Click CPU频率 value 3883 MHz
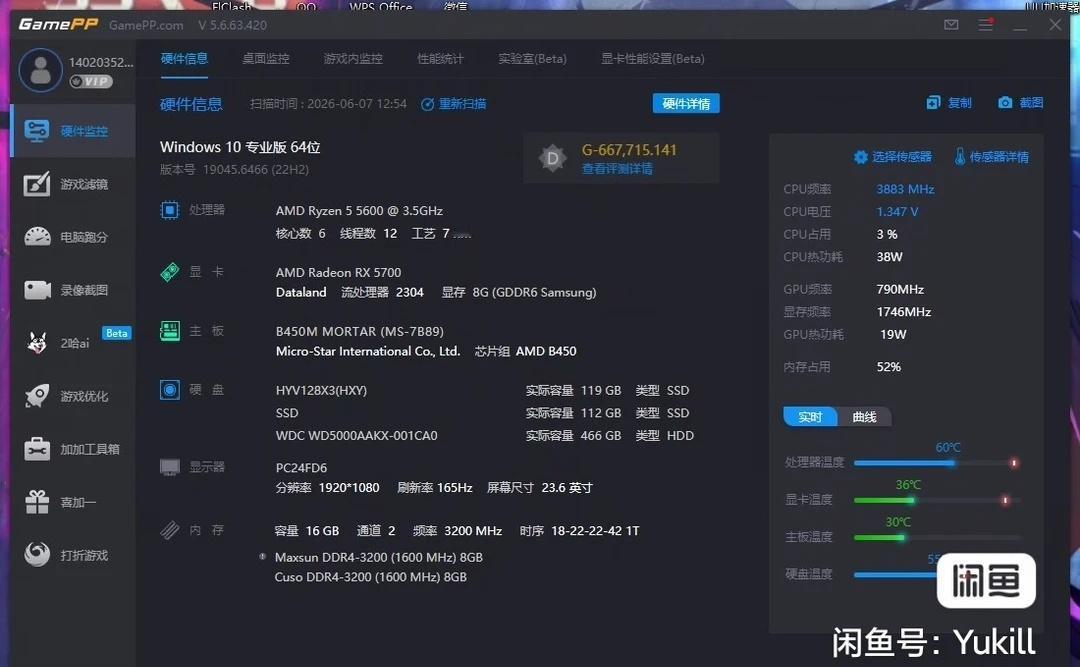This screenshot has height=667, width=1080. (x=905, y=189)
